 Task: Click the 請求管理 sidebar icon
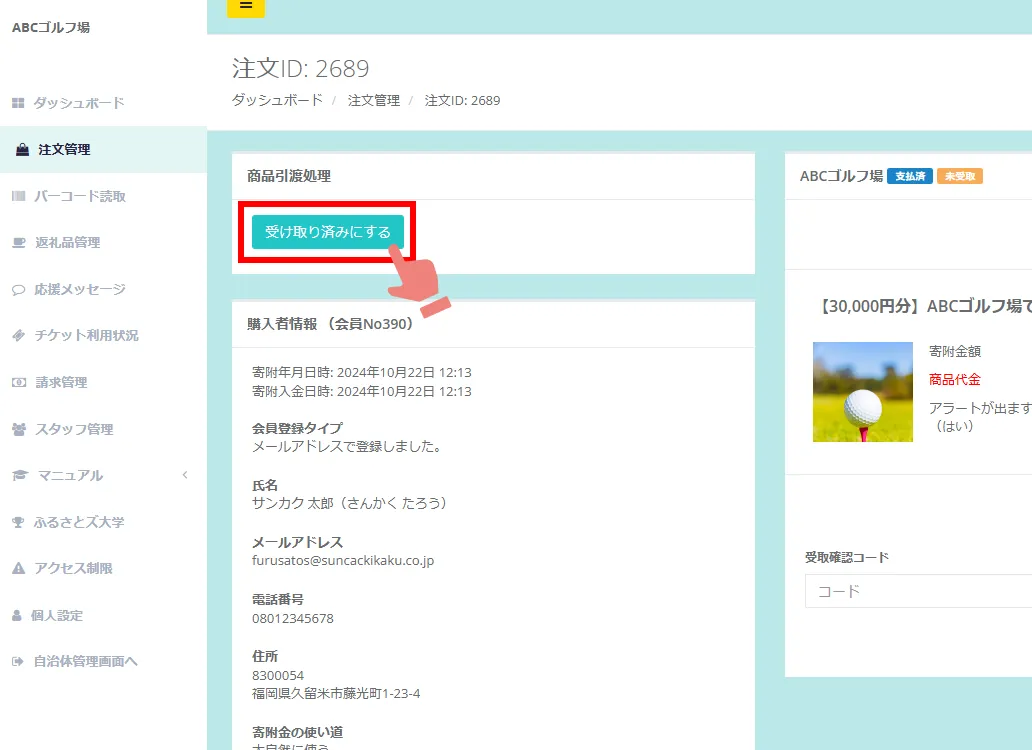point(18,382)
